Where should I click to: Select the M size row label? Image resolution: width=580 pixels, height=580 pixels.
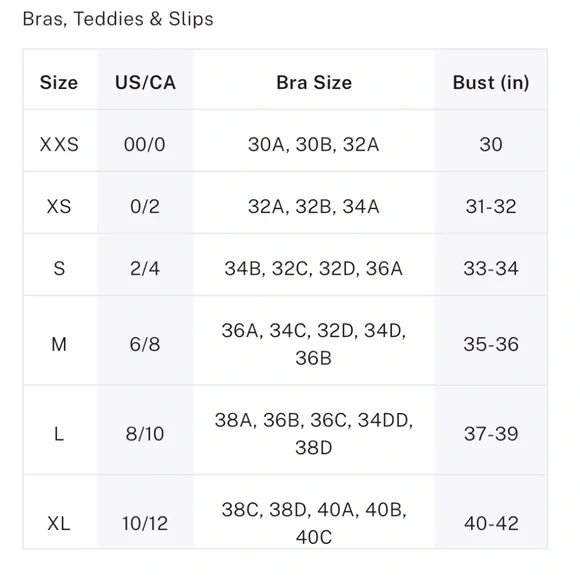pyautogui.click(x=59, y=344)
